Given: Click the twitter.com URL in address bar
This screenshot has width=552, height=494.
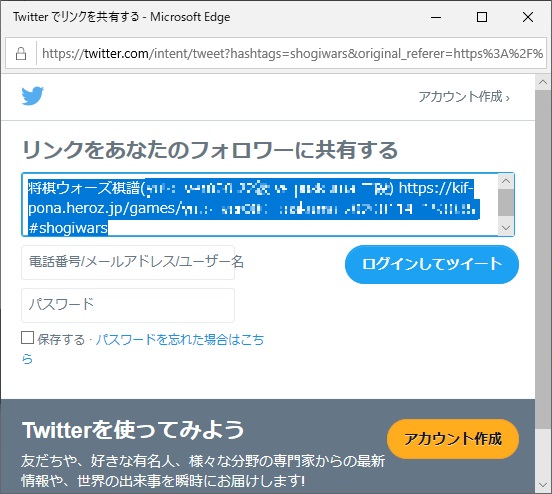Looking at the screenshot, I should 292,54.
